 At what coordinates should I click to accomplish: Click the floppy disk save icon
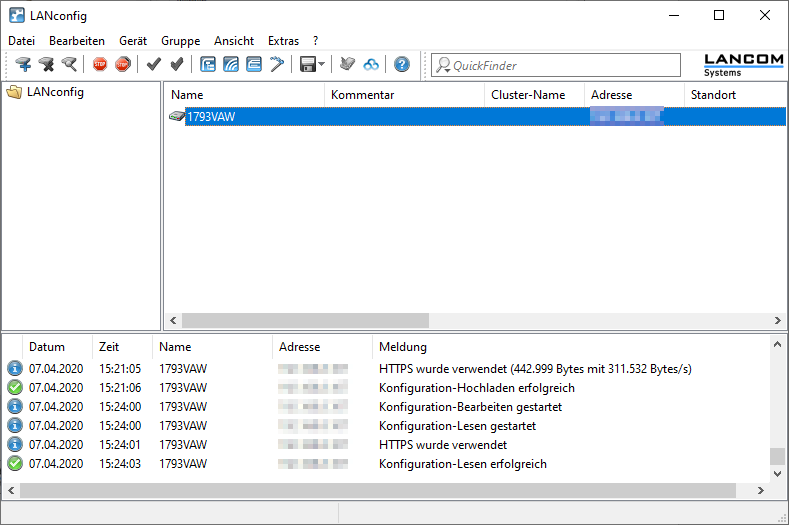(x=308, y=64)
